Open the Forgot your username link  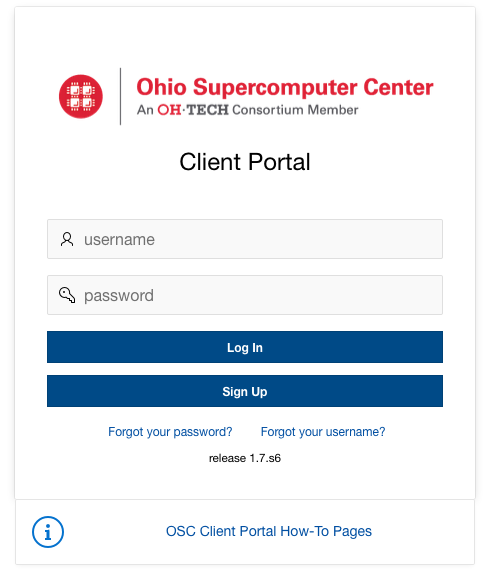323,432
